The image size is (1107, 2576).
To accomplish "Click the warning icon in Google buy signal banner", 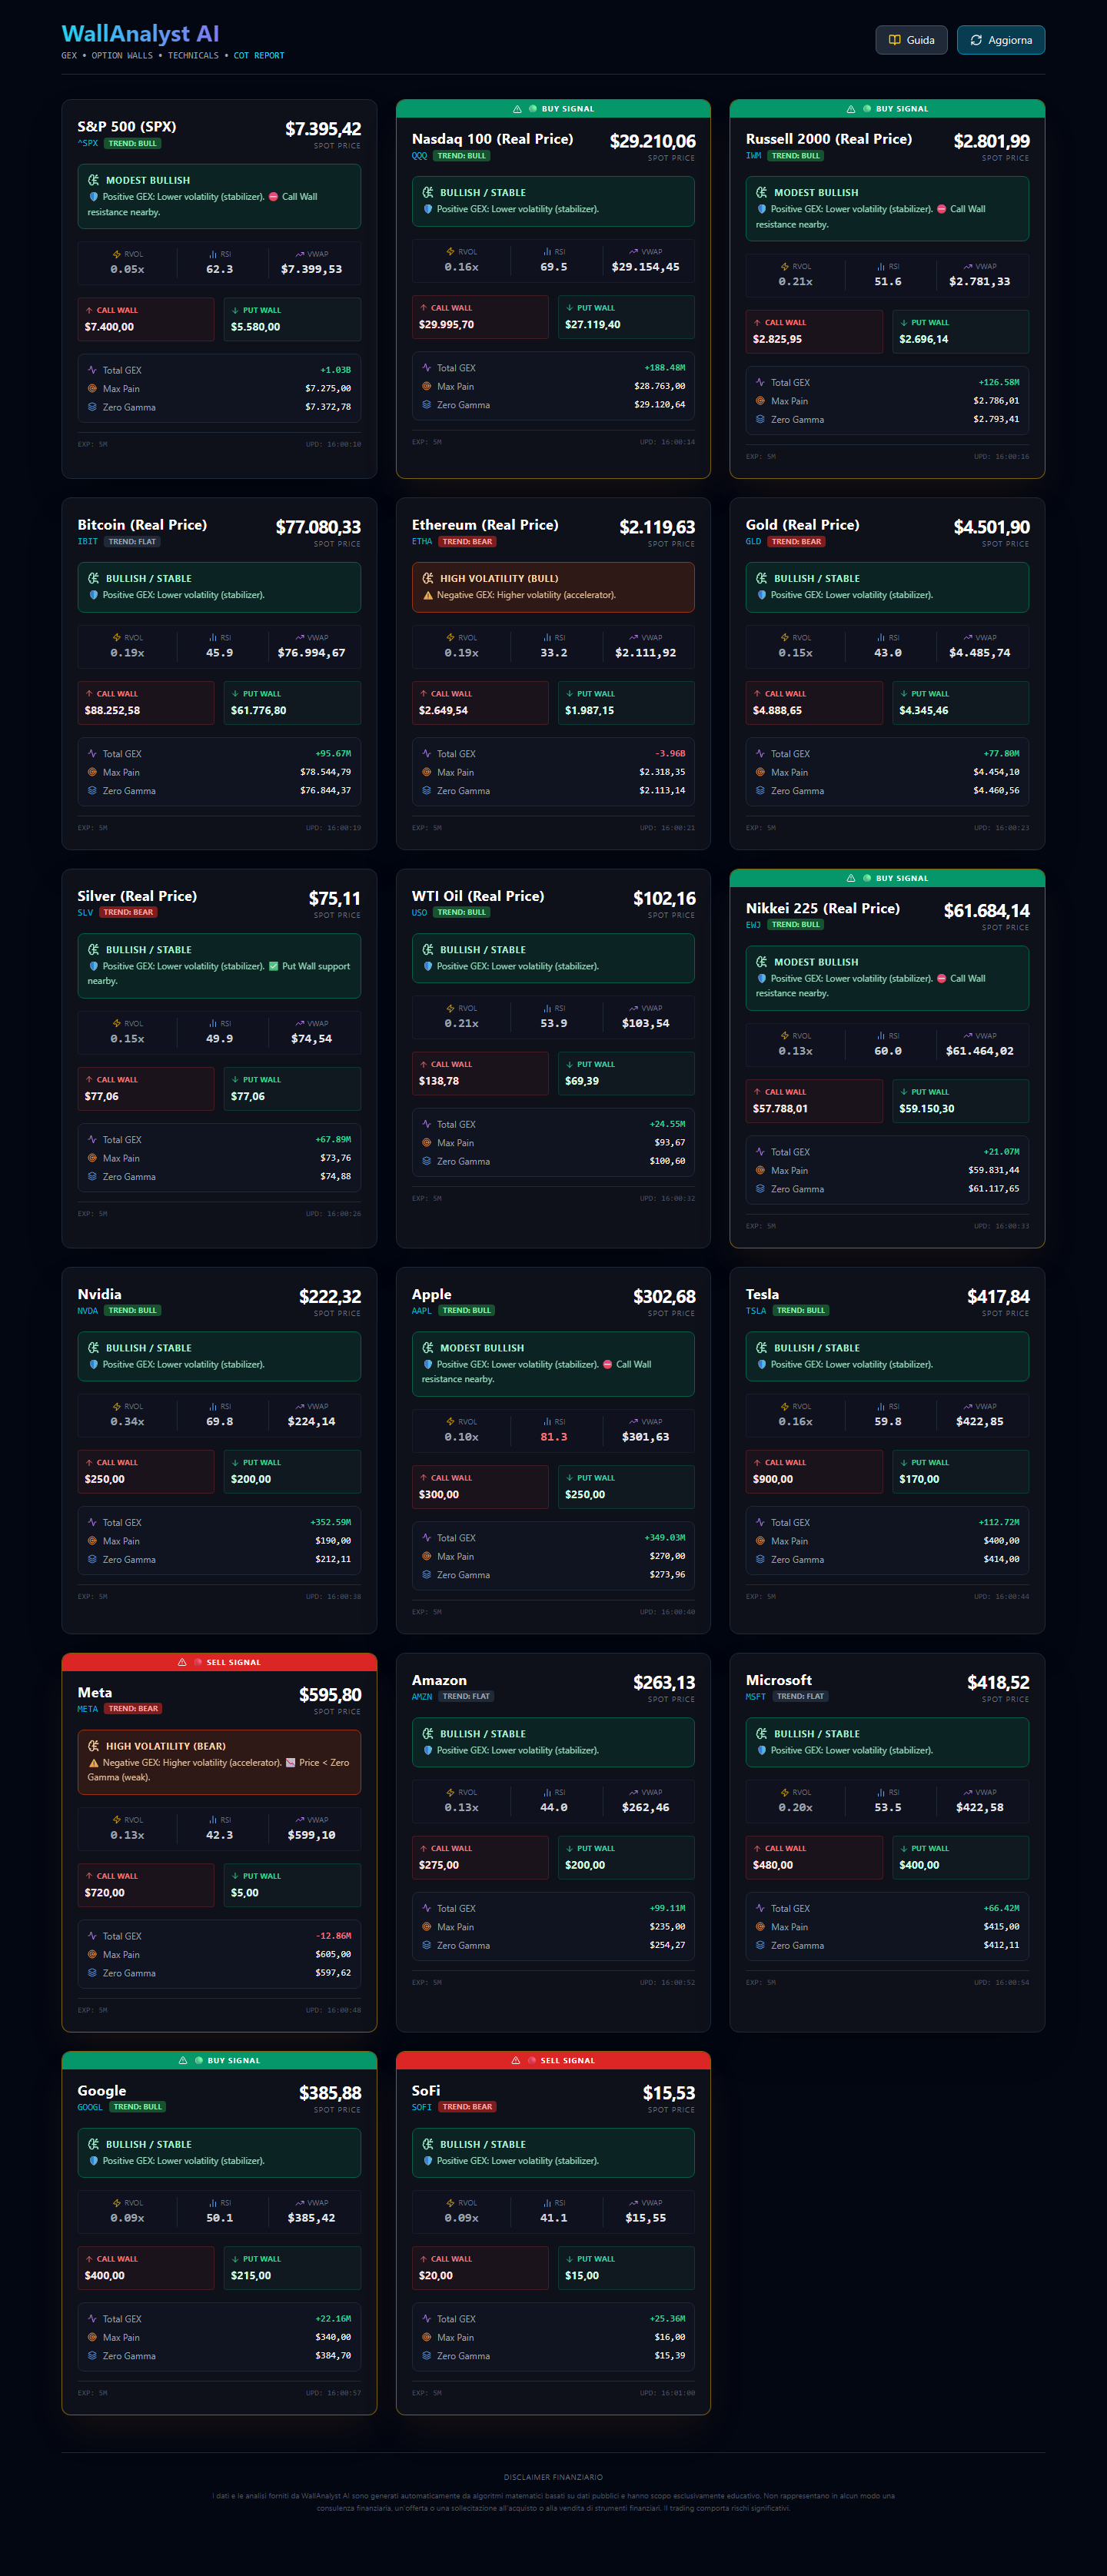I will point(183,2060).
